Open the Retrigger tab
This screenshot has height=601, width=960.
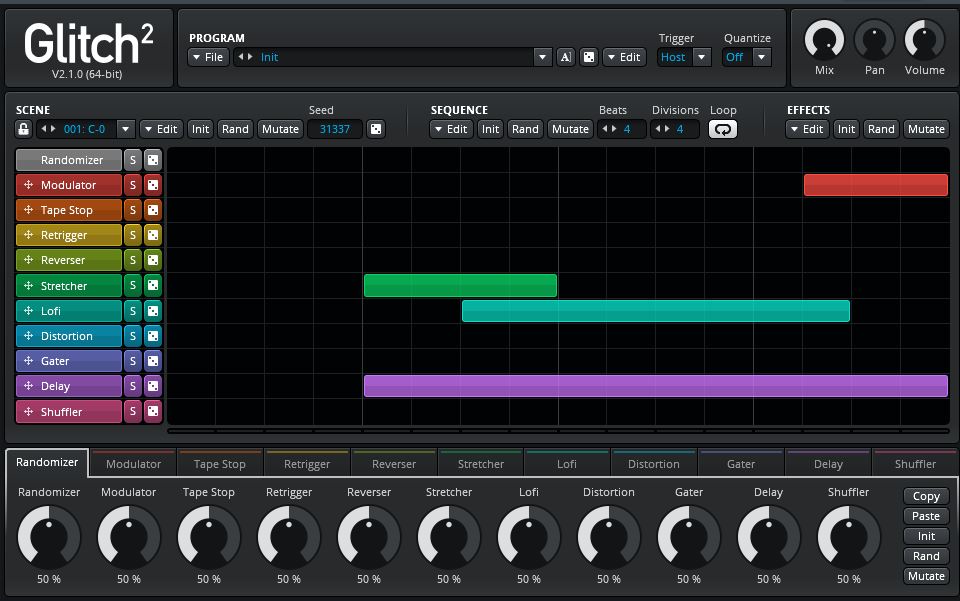pyautogui.click(x=307, y=463)
